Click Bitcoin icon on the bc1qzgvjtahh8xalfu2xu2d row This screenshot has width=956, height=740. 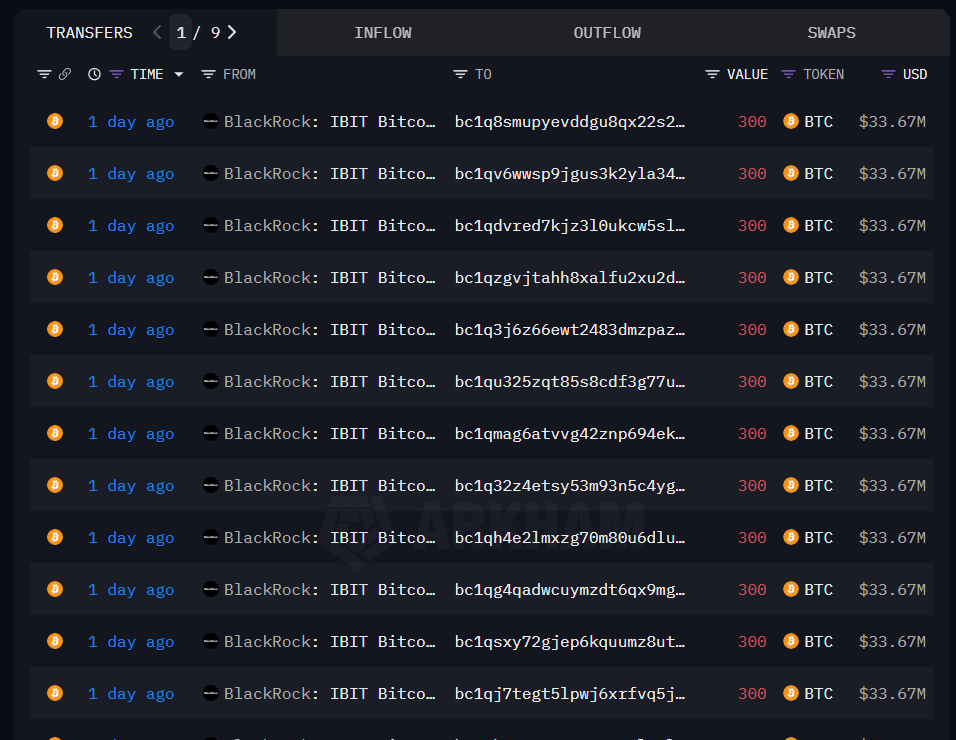(55, 277)
